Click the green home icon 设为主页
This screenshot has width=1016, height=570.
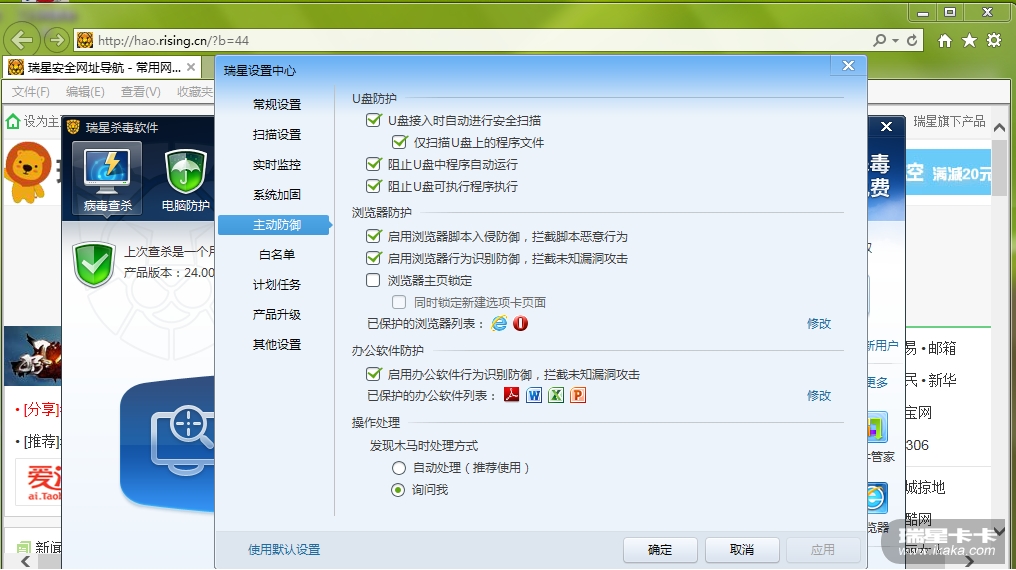pos(13,121)
